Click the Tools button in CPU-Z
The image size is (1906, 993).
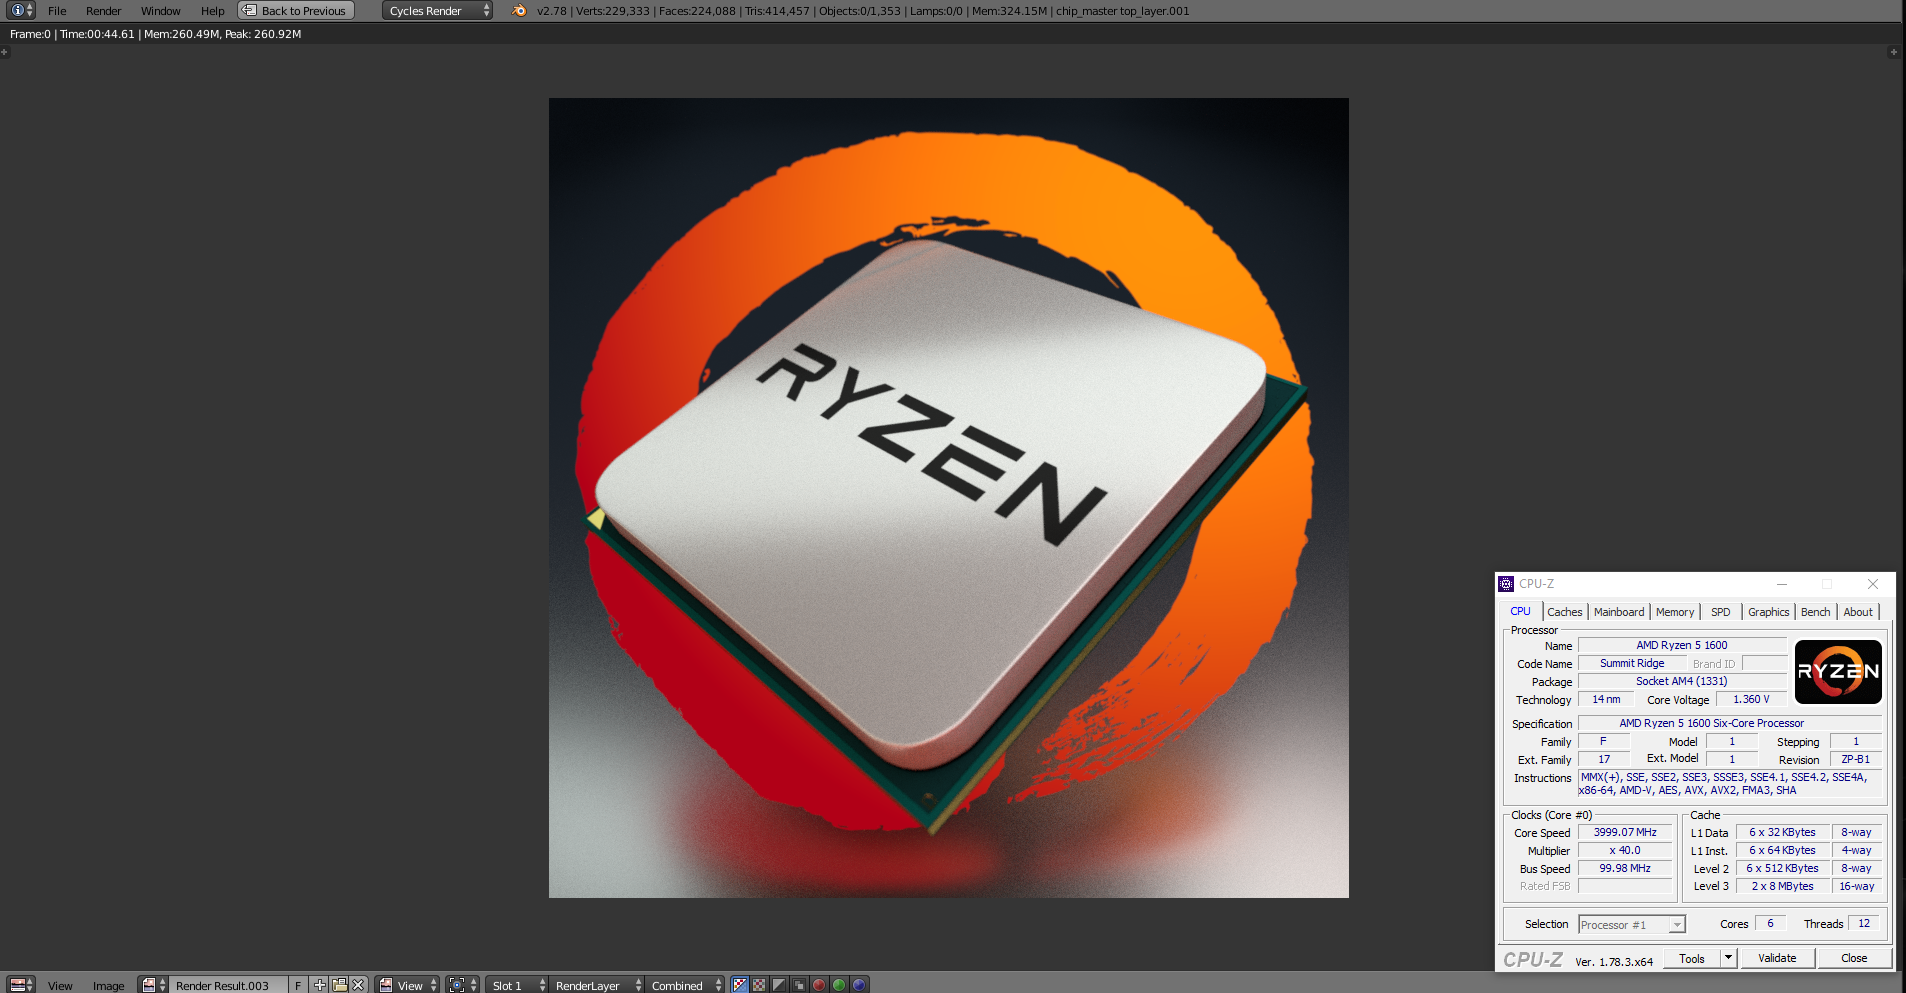(1692, 958)
